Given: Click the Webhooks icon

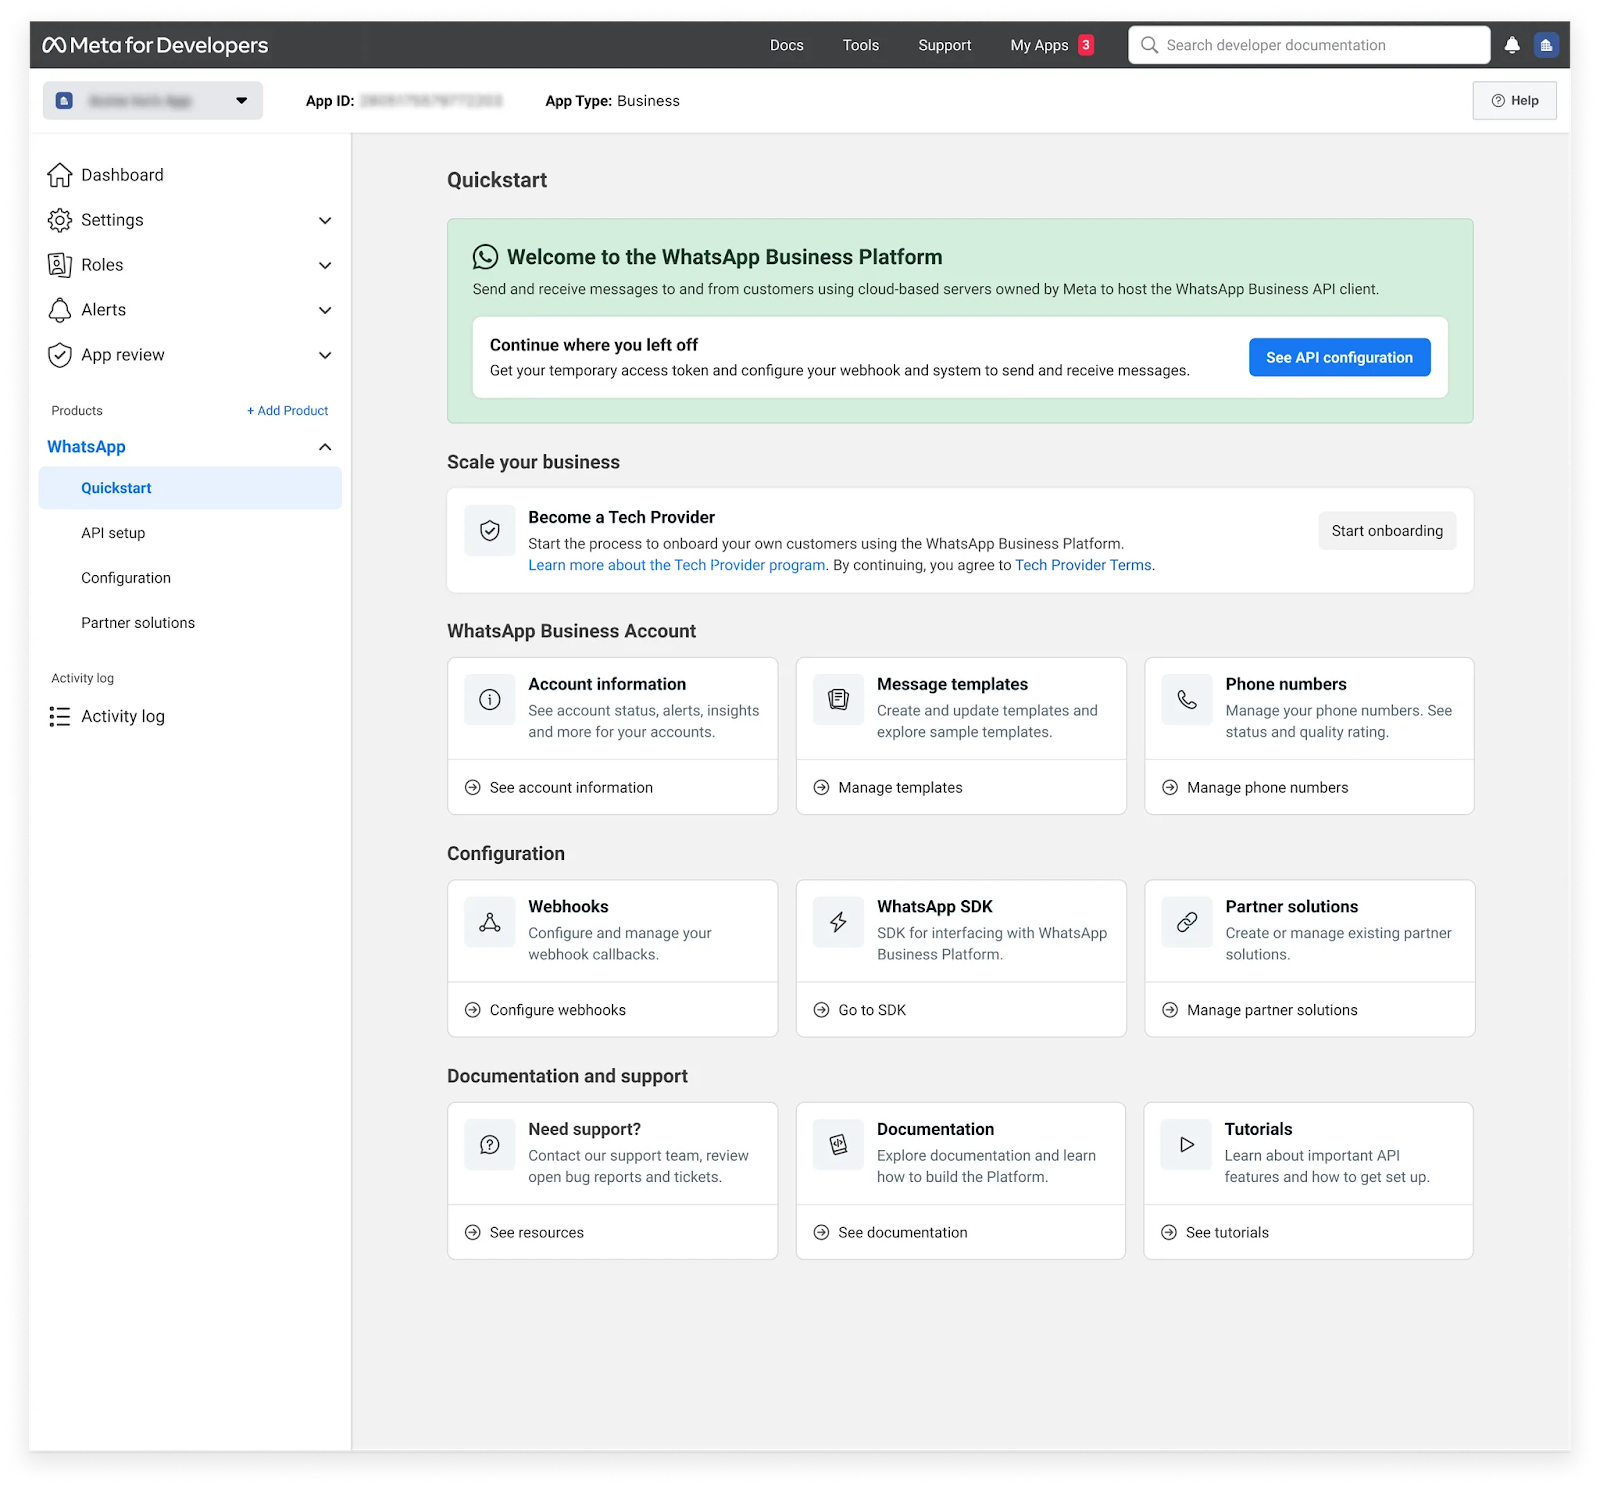Looking at the screenshot, I should (490, 922).
